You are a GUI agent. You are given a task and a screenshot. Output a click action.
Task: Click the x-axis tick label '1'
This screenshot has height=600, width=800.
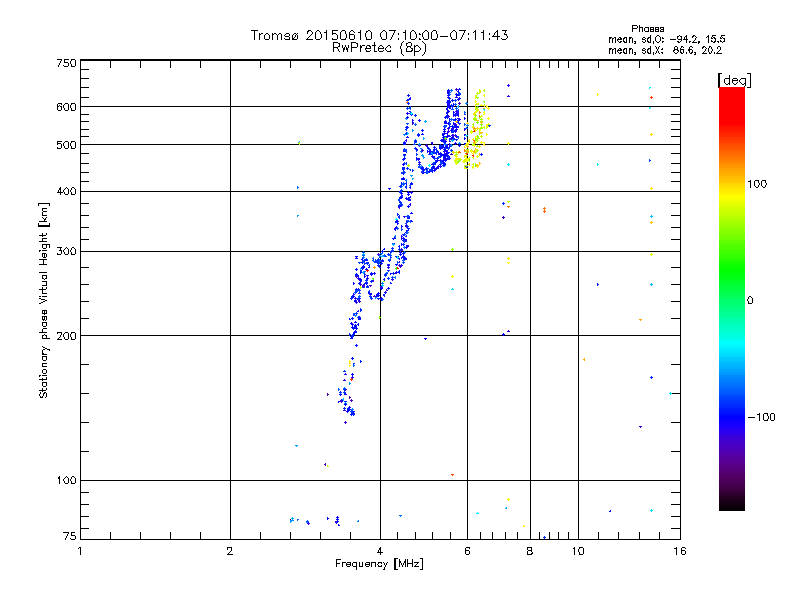pos(80,551)
